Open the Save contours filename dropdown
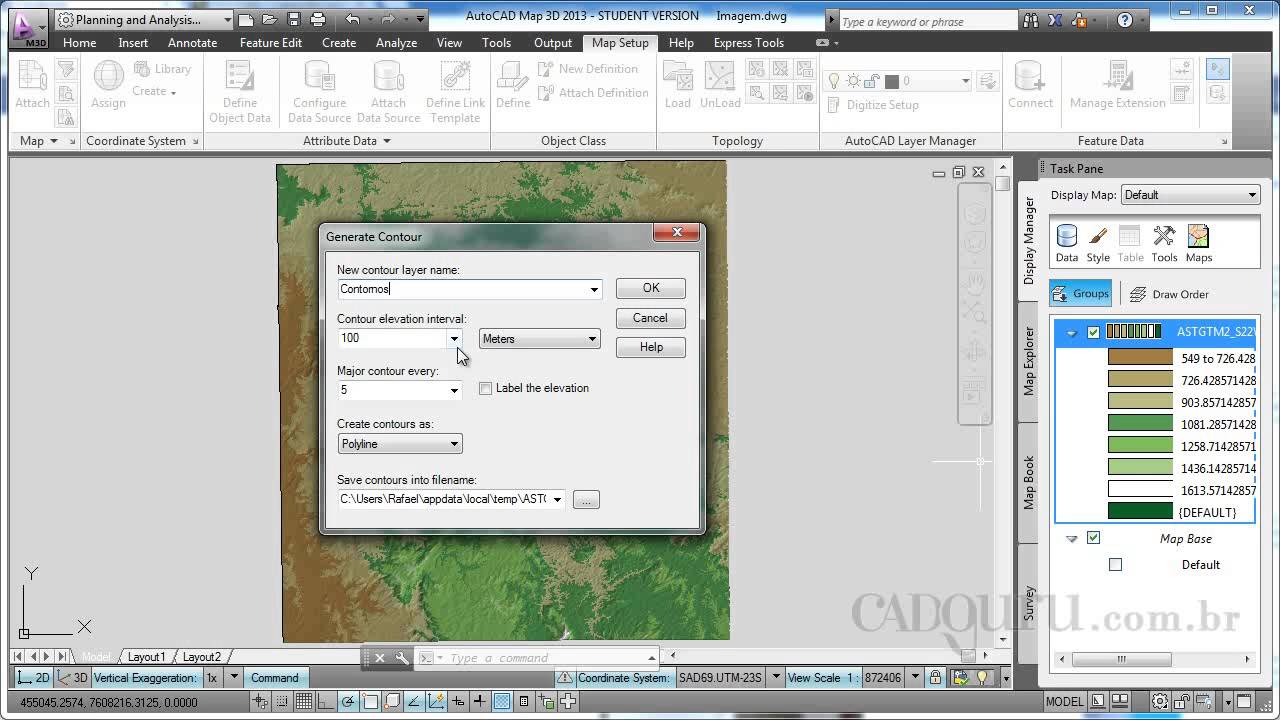 [557, 499]
